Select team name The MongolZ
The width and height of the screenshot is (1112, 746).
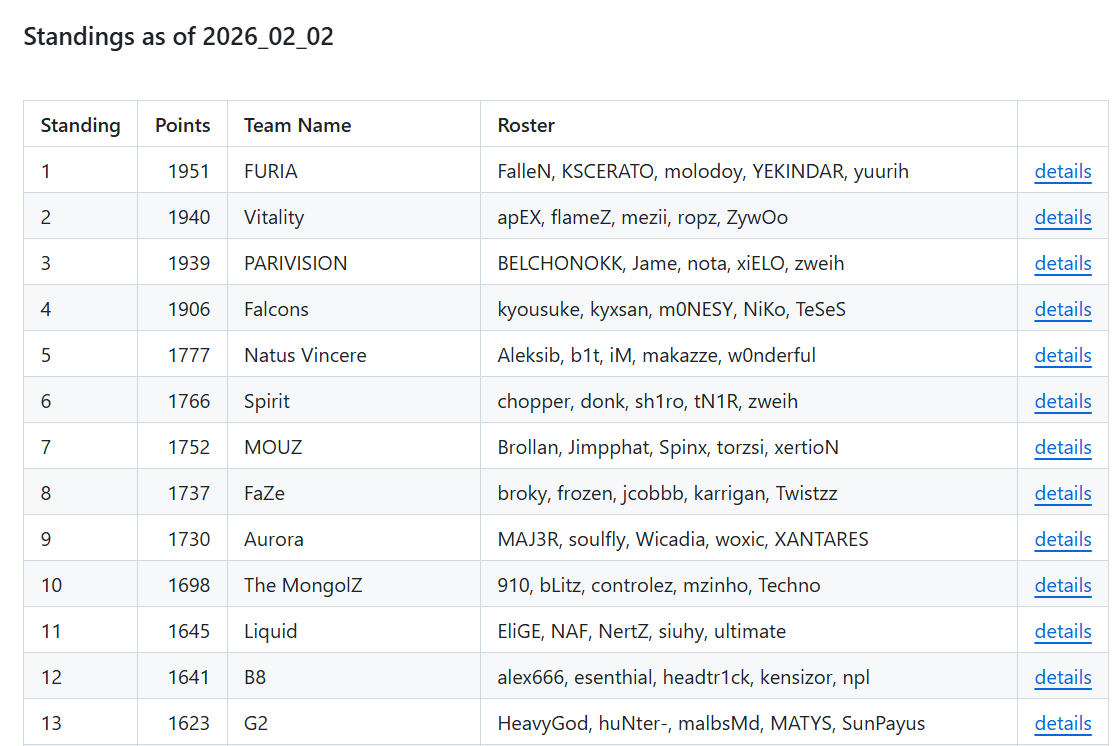(x=303, y=586)
